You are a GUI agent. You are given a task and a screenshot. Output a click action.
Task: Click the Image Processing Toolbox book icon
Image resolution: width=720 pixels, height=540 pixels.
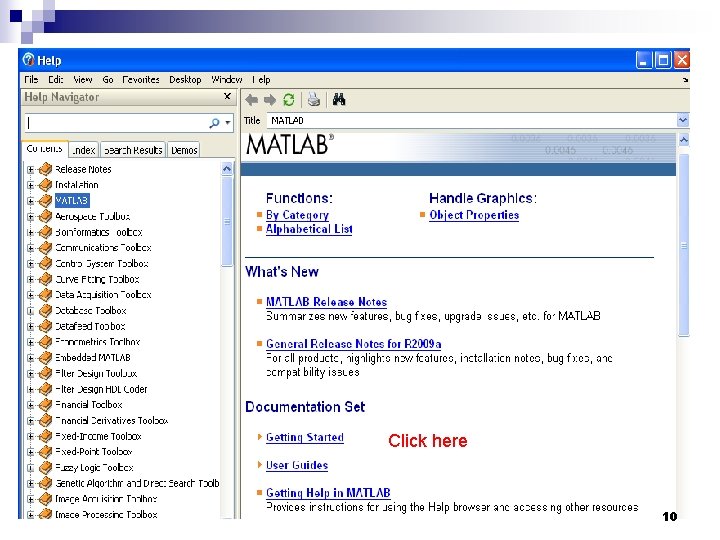pyautogui.click(x=45, y=515)
